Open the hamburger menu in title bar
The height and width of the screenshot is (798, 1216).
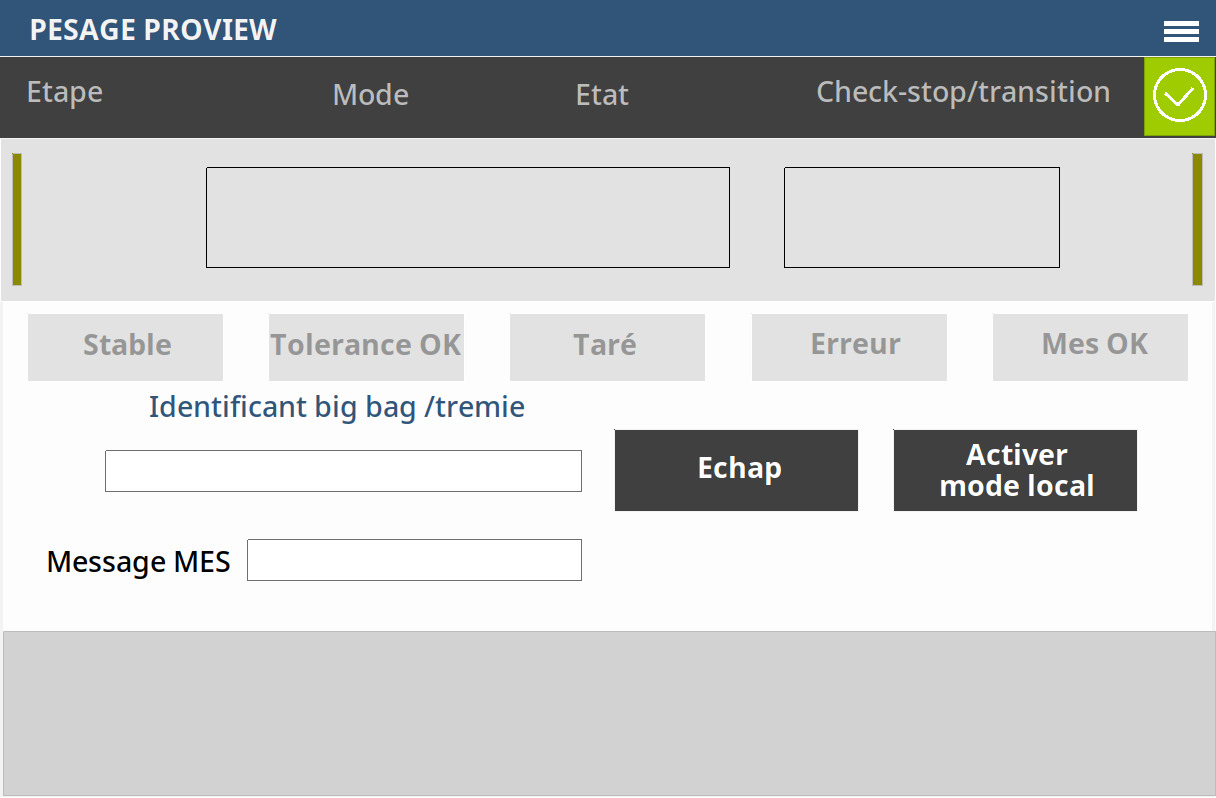1181,32
